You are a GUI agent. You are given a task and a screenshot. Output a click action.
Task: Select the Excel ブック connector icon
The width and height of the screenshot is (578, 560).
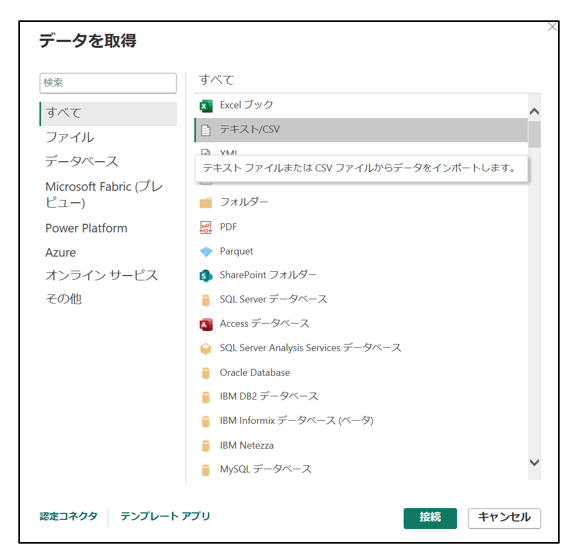coord(206,106)
